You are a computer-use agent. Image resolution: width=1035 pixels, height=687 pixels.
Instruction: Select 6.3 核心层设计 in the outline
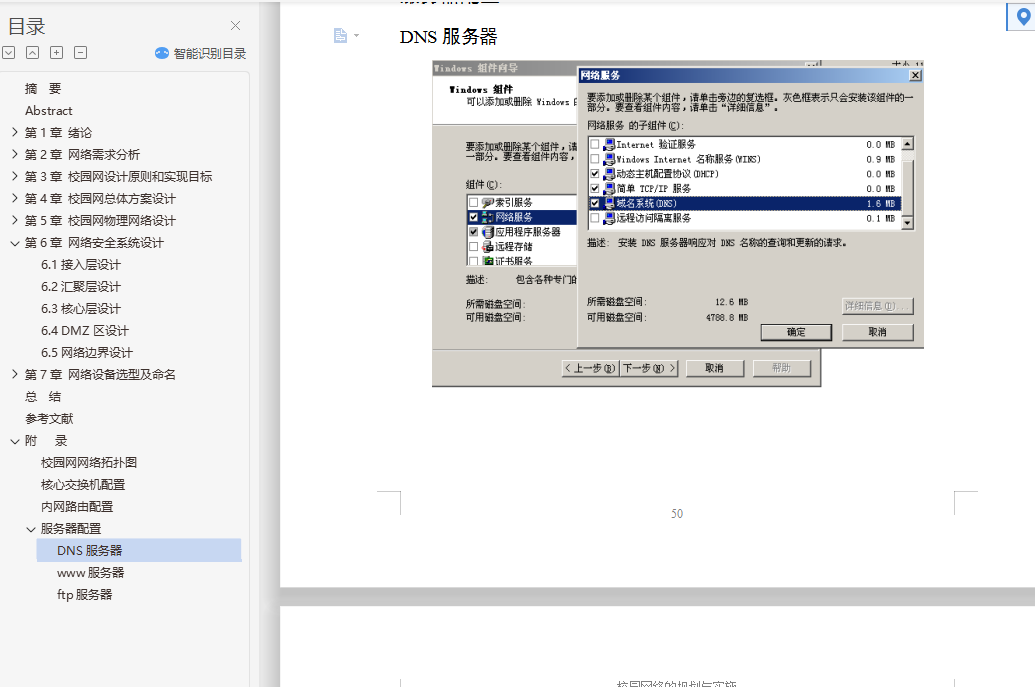tap(81, 309)
